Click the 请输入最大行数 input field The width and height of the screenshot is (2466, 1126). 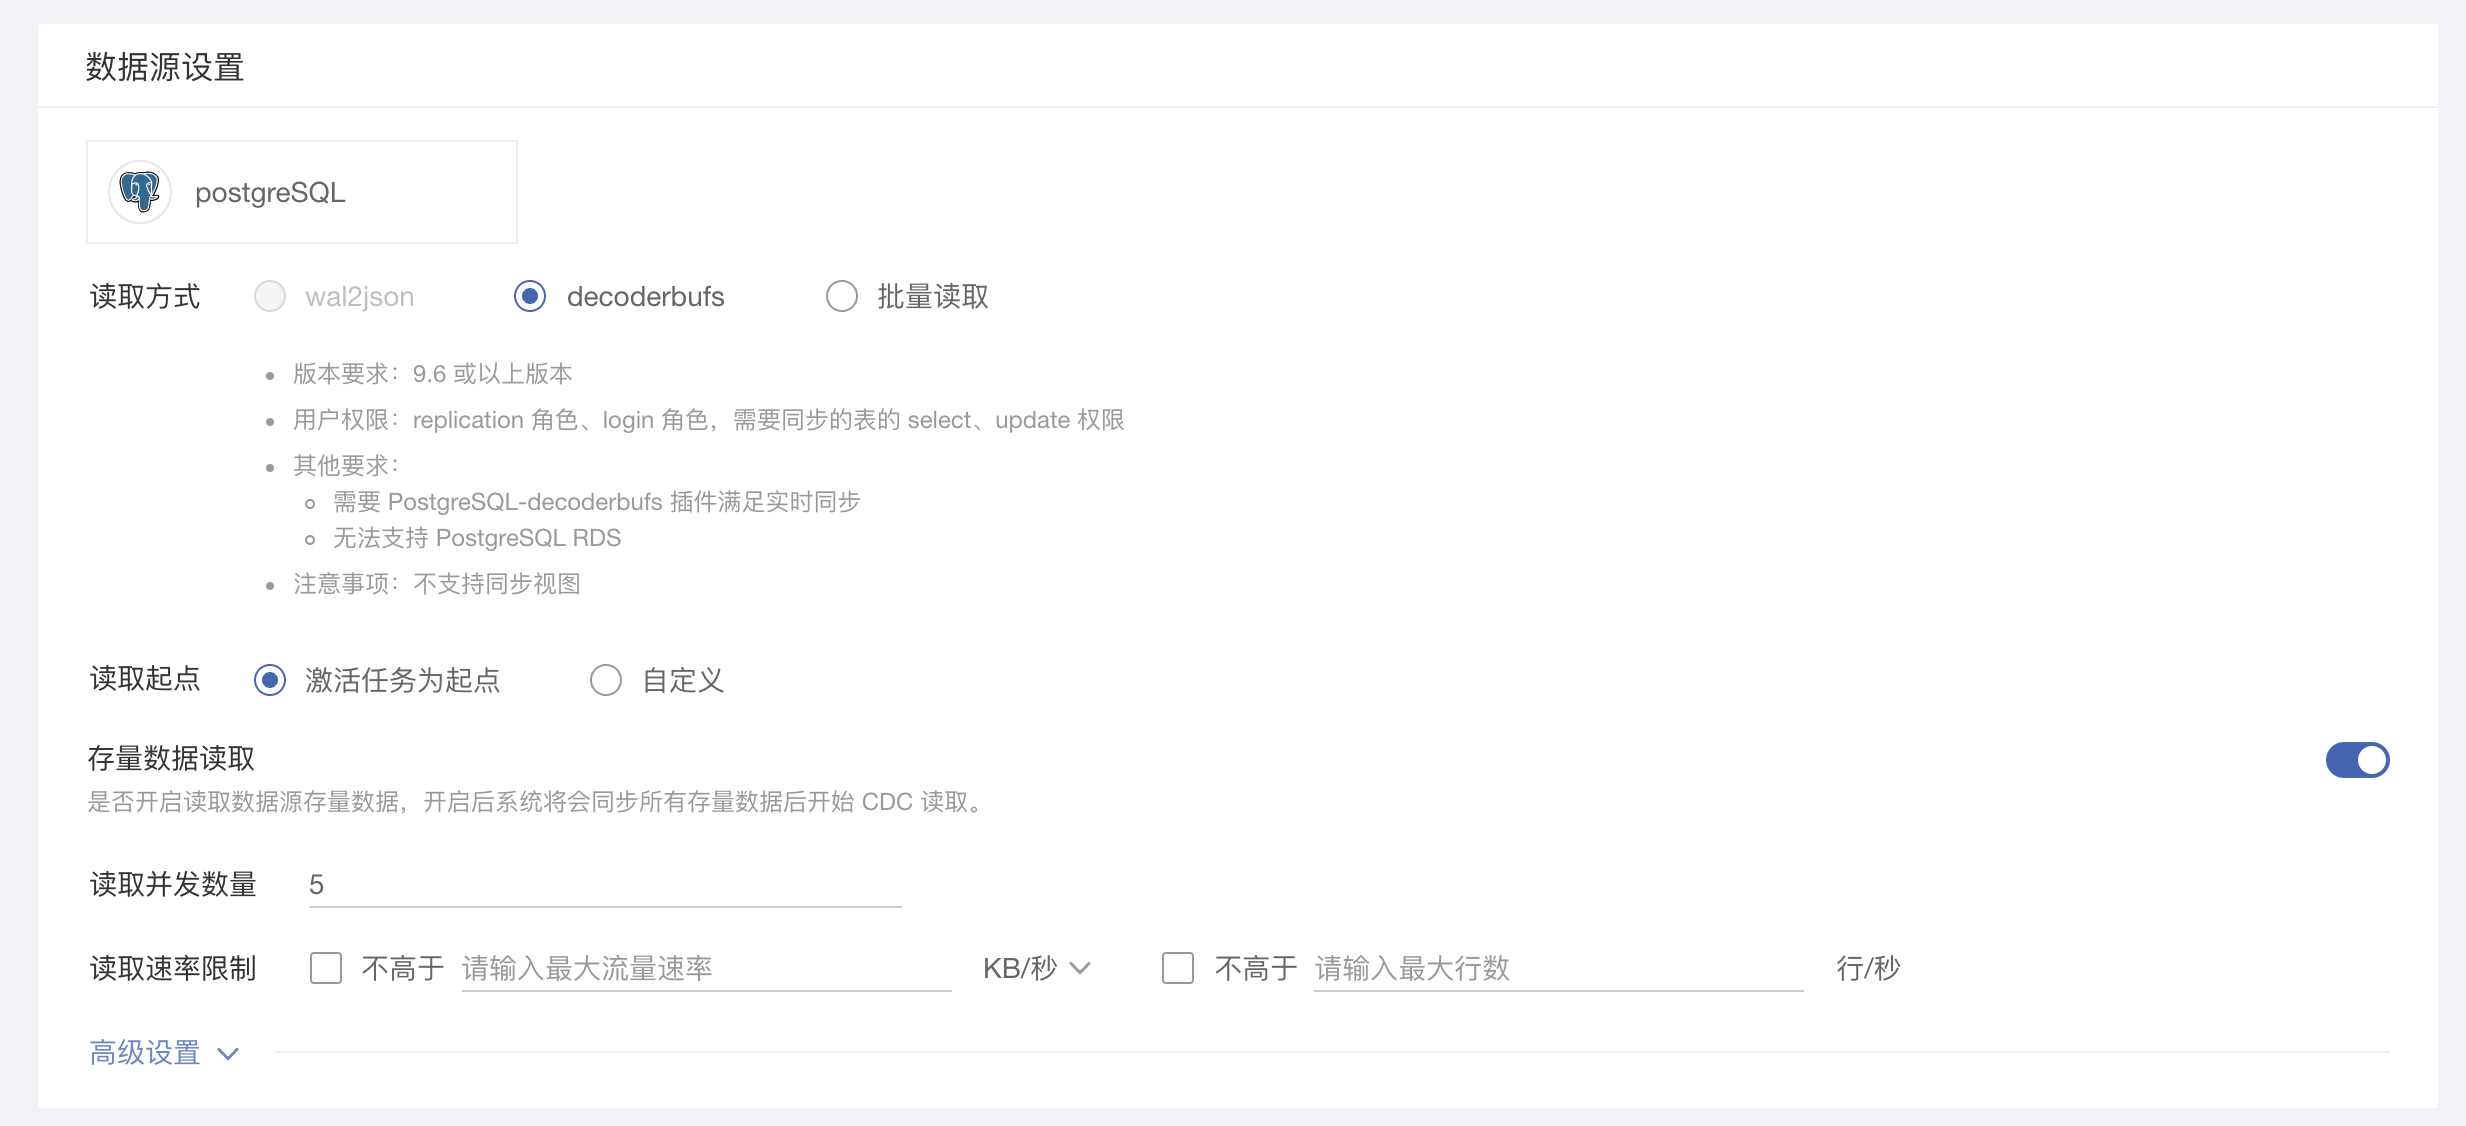tap(1557, 968)
